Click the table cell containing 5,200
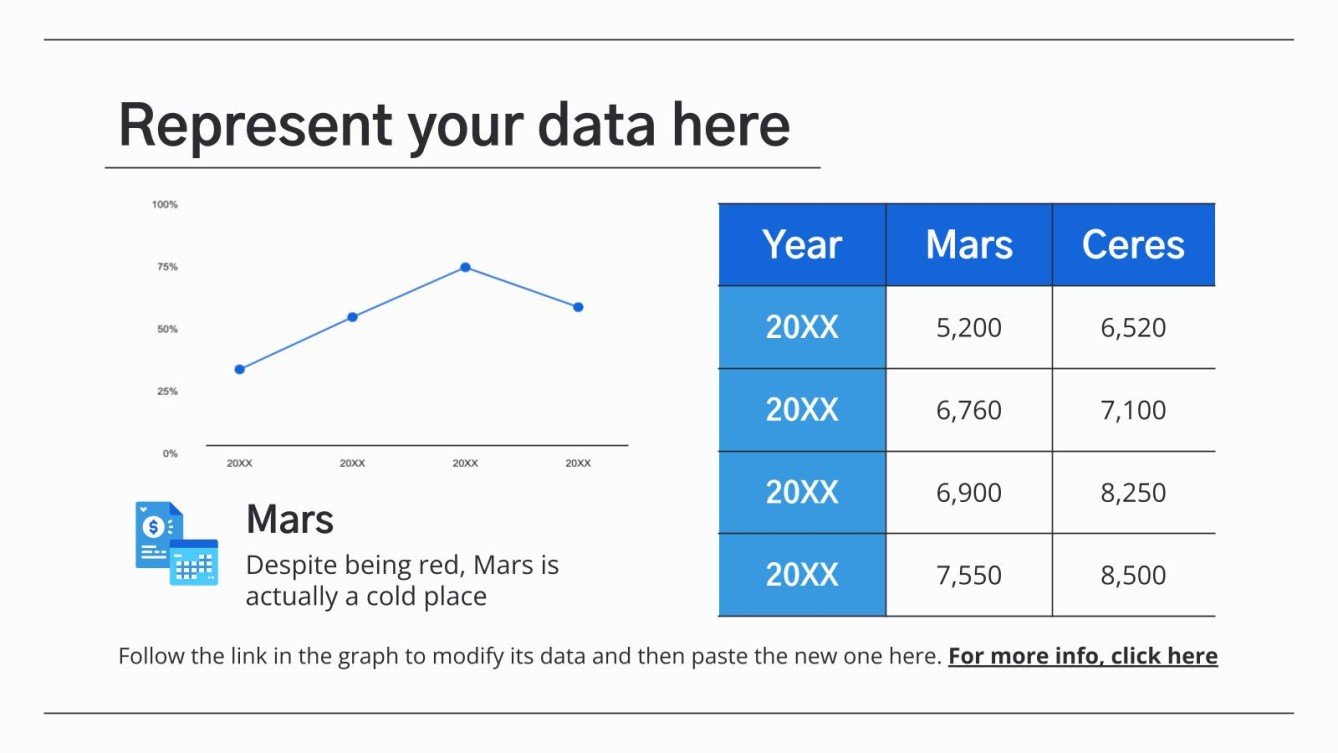Viewport: 1338px width, 753px height. [x=969, y=327]
